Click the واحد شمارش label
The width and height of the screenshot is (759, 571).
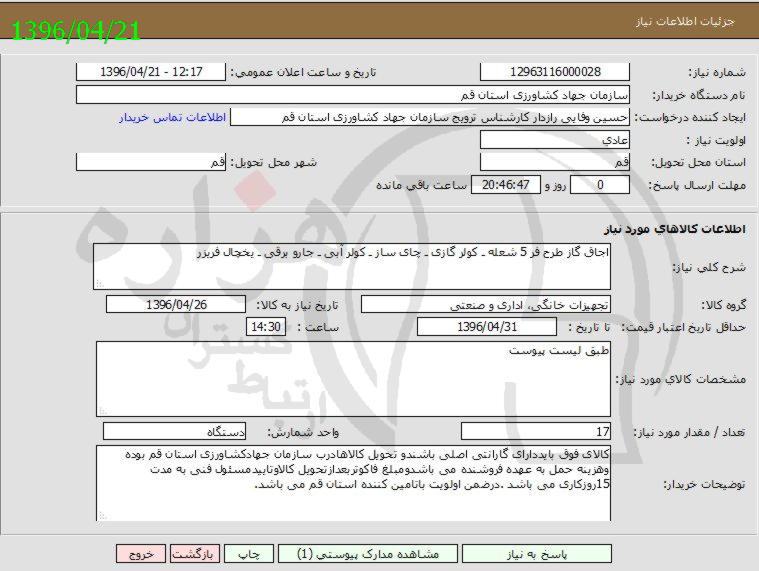click(x=303, y=432)
